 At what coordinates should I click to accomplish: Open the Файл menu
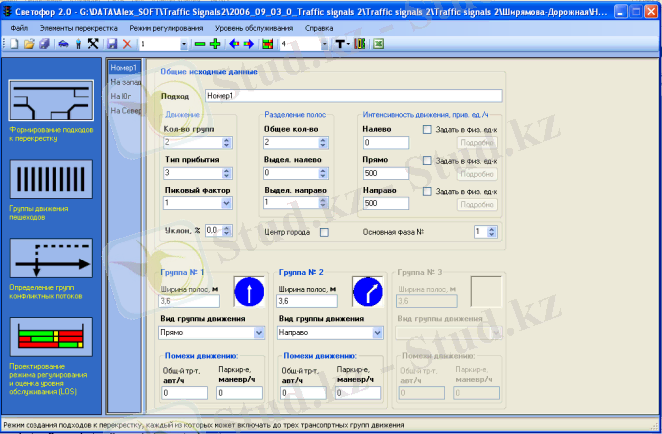19,29
